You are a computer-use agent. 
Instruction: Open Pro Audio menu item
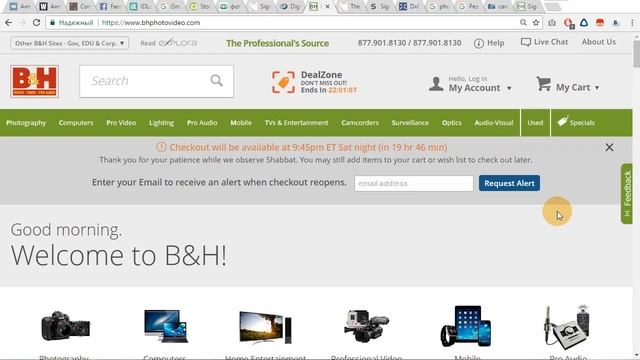point(202,123)
